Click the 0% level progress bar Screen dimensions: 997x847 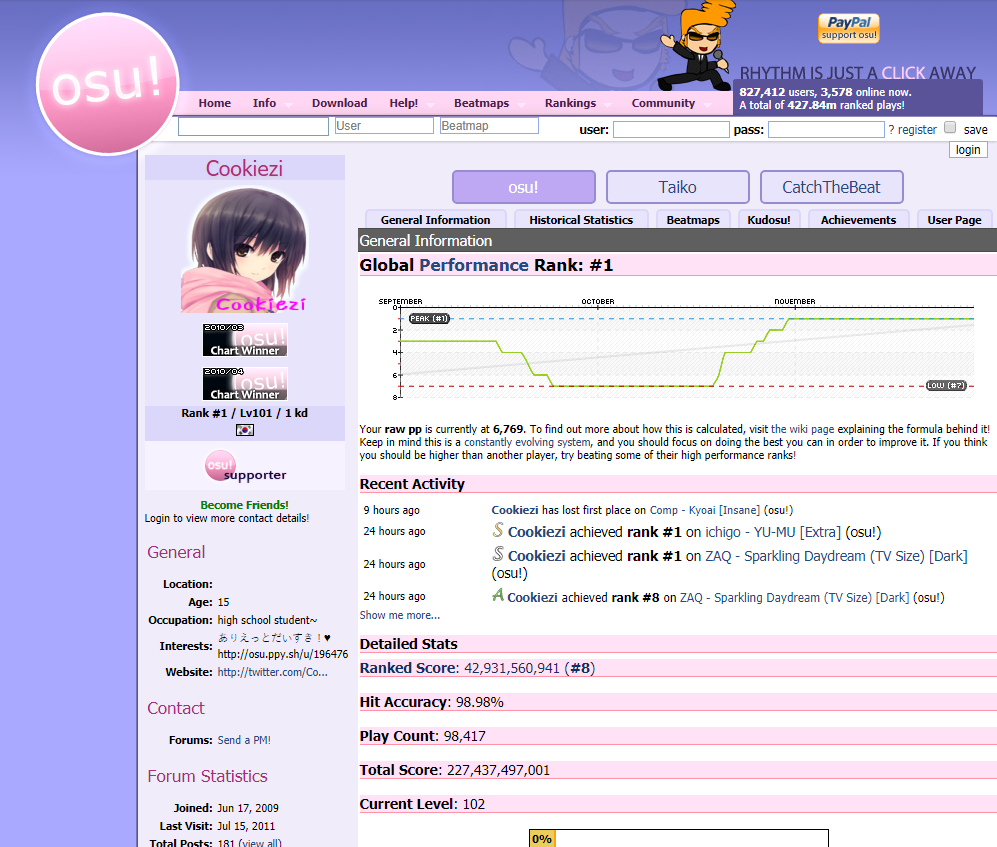(678, 838)
